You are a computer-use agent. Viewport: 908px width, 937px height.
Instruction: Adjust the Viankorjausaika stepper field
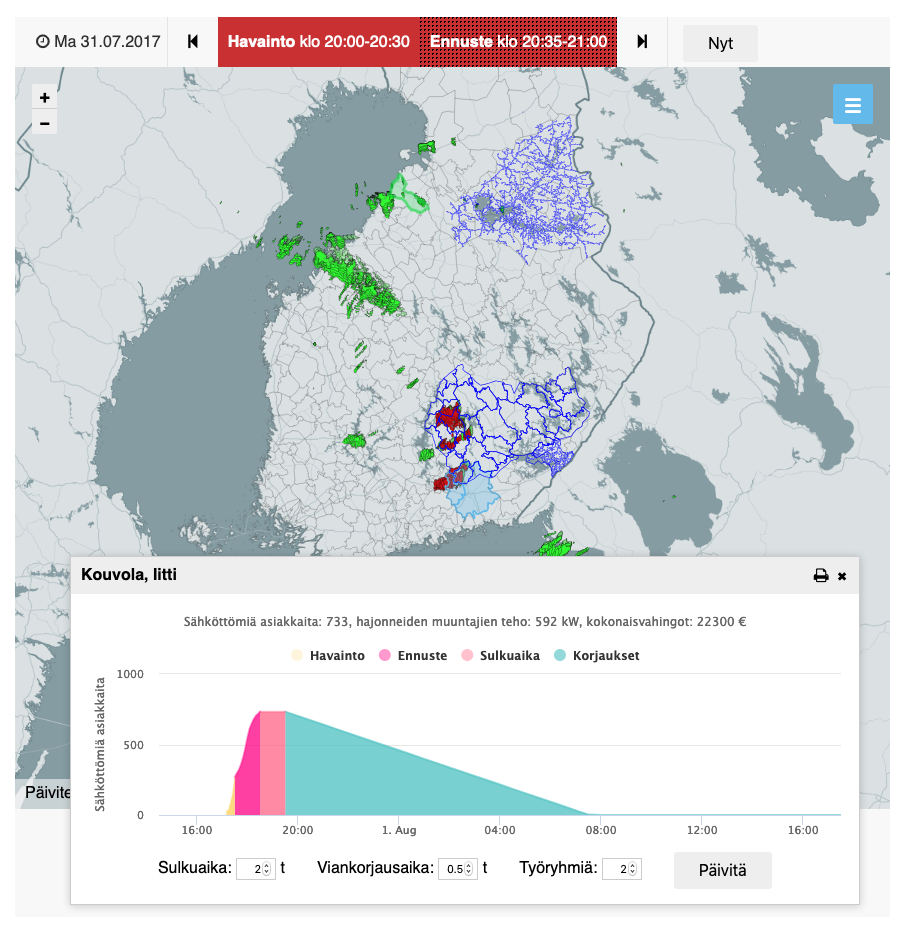[x=456, y=869]
